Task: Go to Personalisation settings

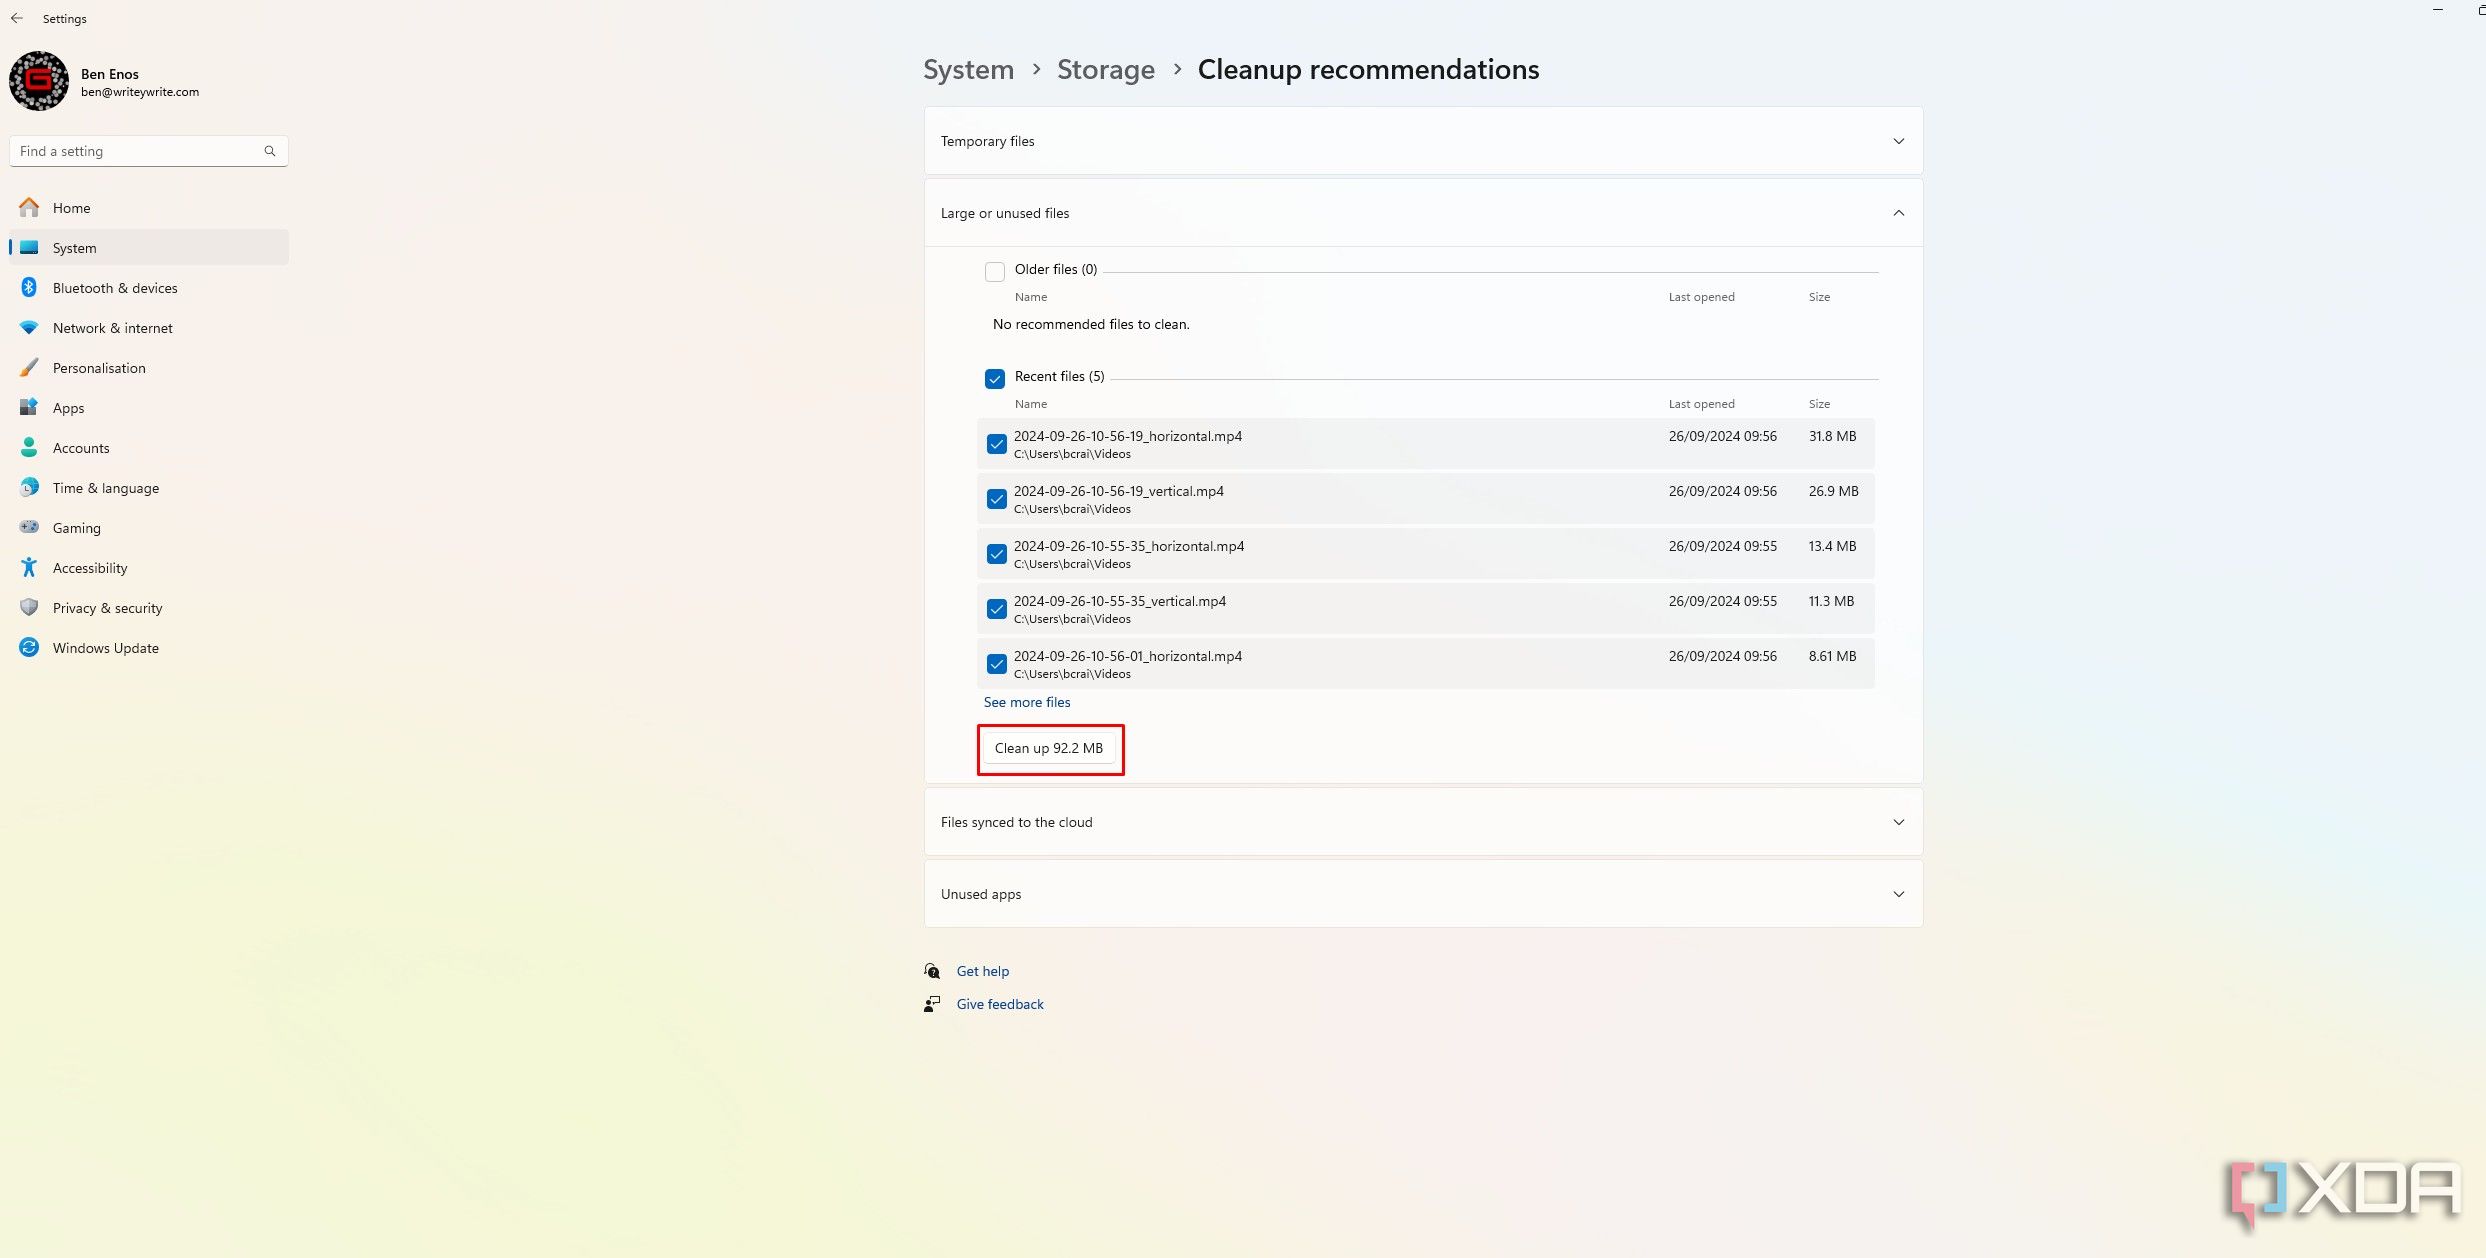Action: (x=149, y=367)
